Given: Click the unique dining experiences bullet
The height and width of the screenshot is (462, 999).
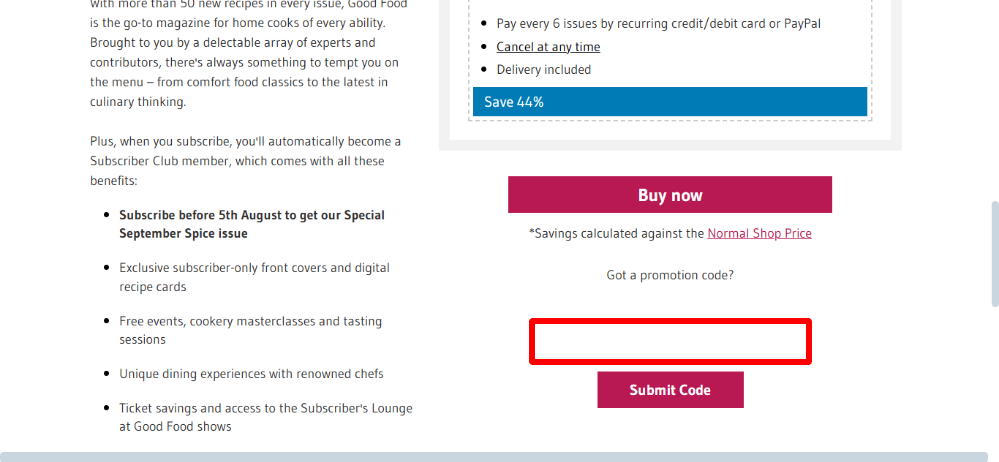Looking at the screenshot, I should click(251, 374).
